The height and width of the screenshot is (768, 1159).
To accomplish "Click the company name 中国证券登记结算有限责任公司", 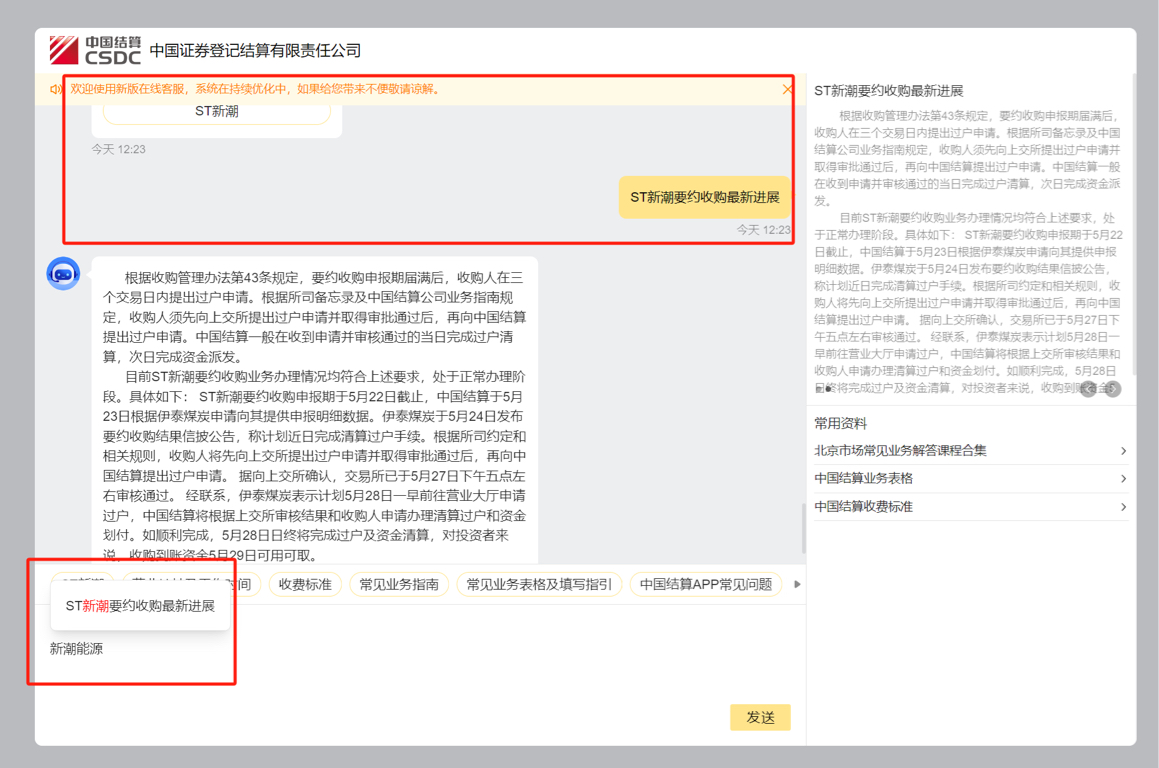I will pos(255,50).
